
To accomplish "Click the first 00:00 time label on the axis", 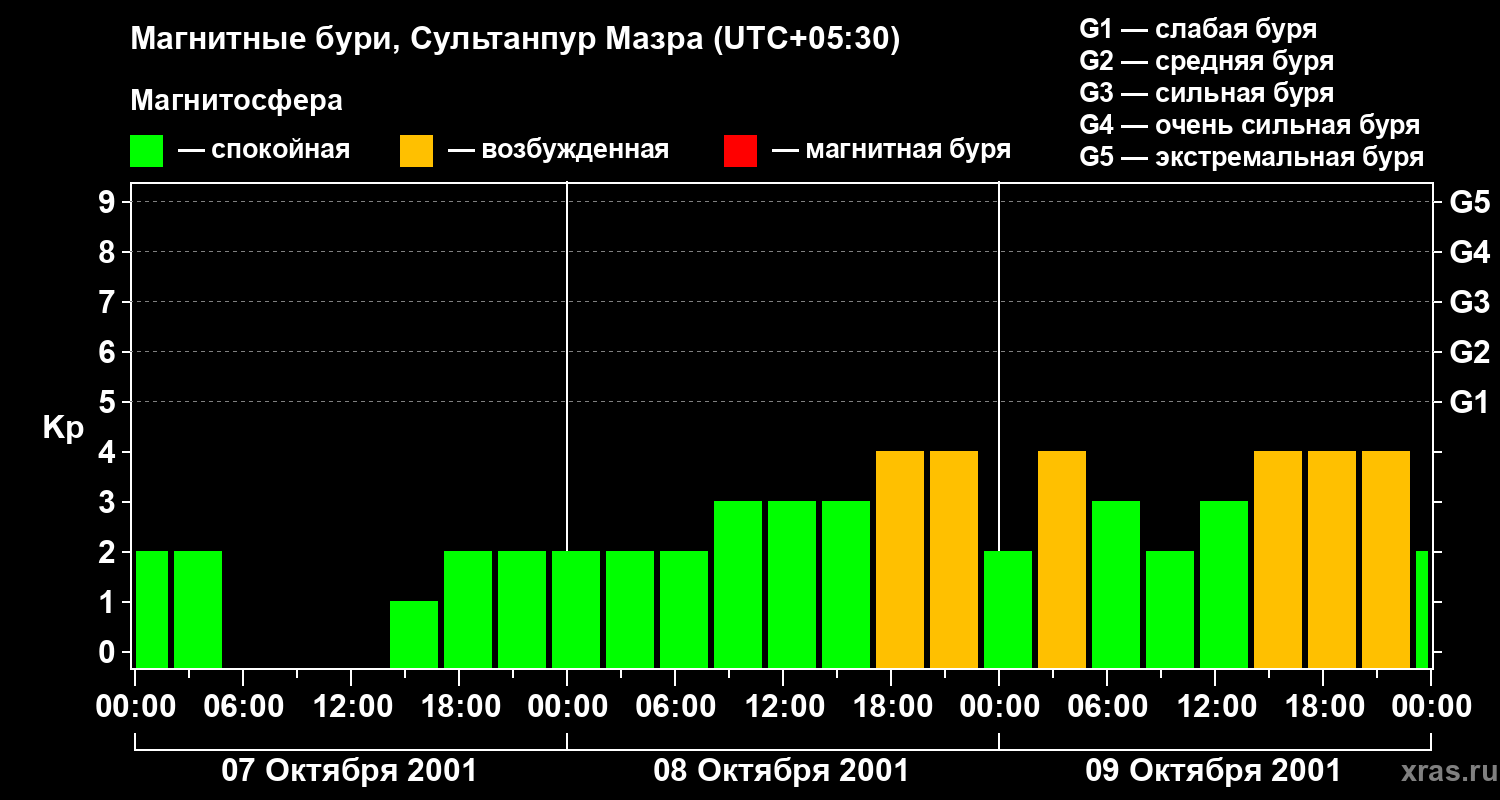I will (135, 706).
